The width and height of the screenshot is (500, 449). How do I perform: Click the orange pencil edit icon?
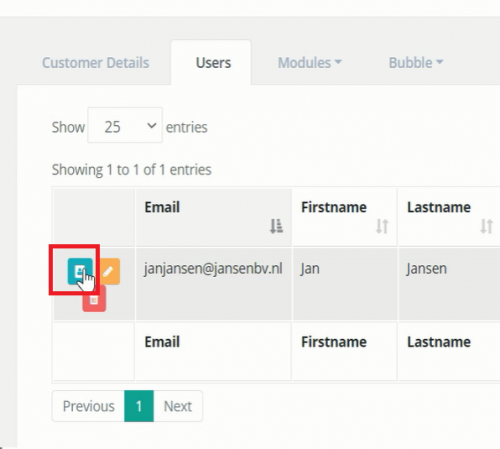click(x=109, y=271)
